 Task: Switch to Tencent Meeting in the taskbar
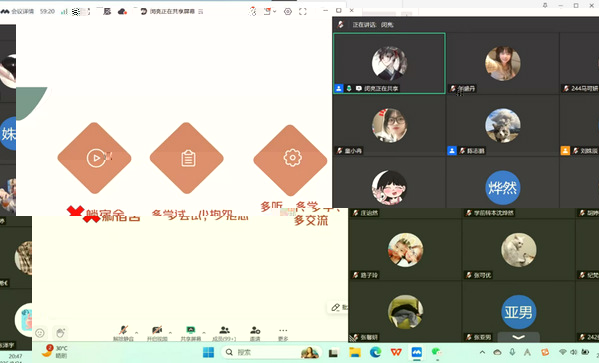pyautogui.click(x=417, y=352)
